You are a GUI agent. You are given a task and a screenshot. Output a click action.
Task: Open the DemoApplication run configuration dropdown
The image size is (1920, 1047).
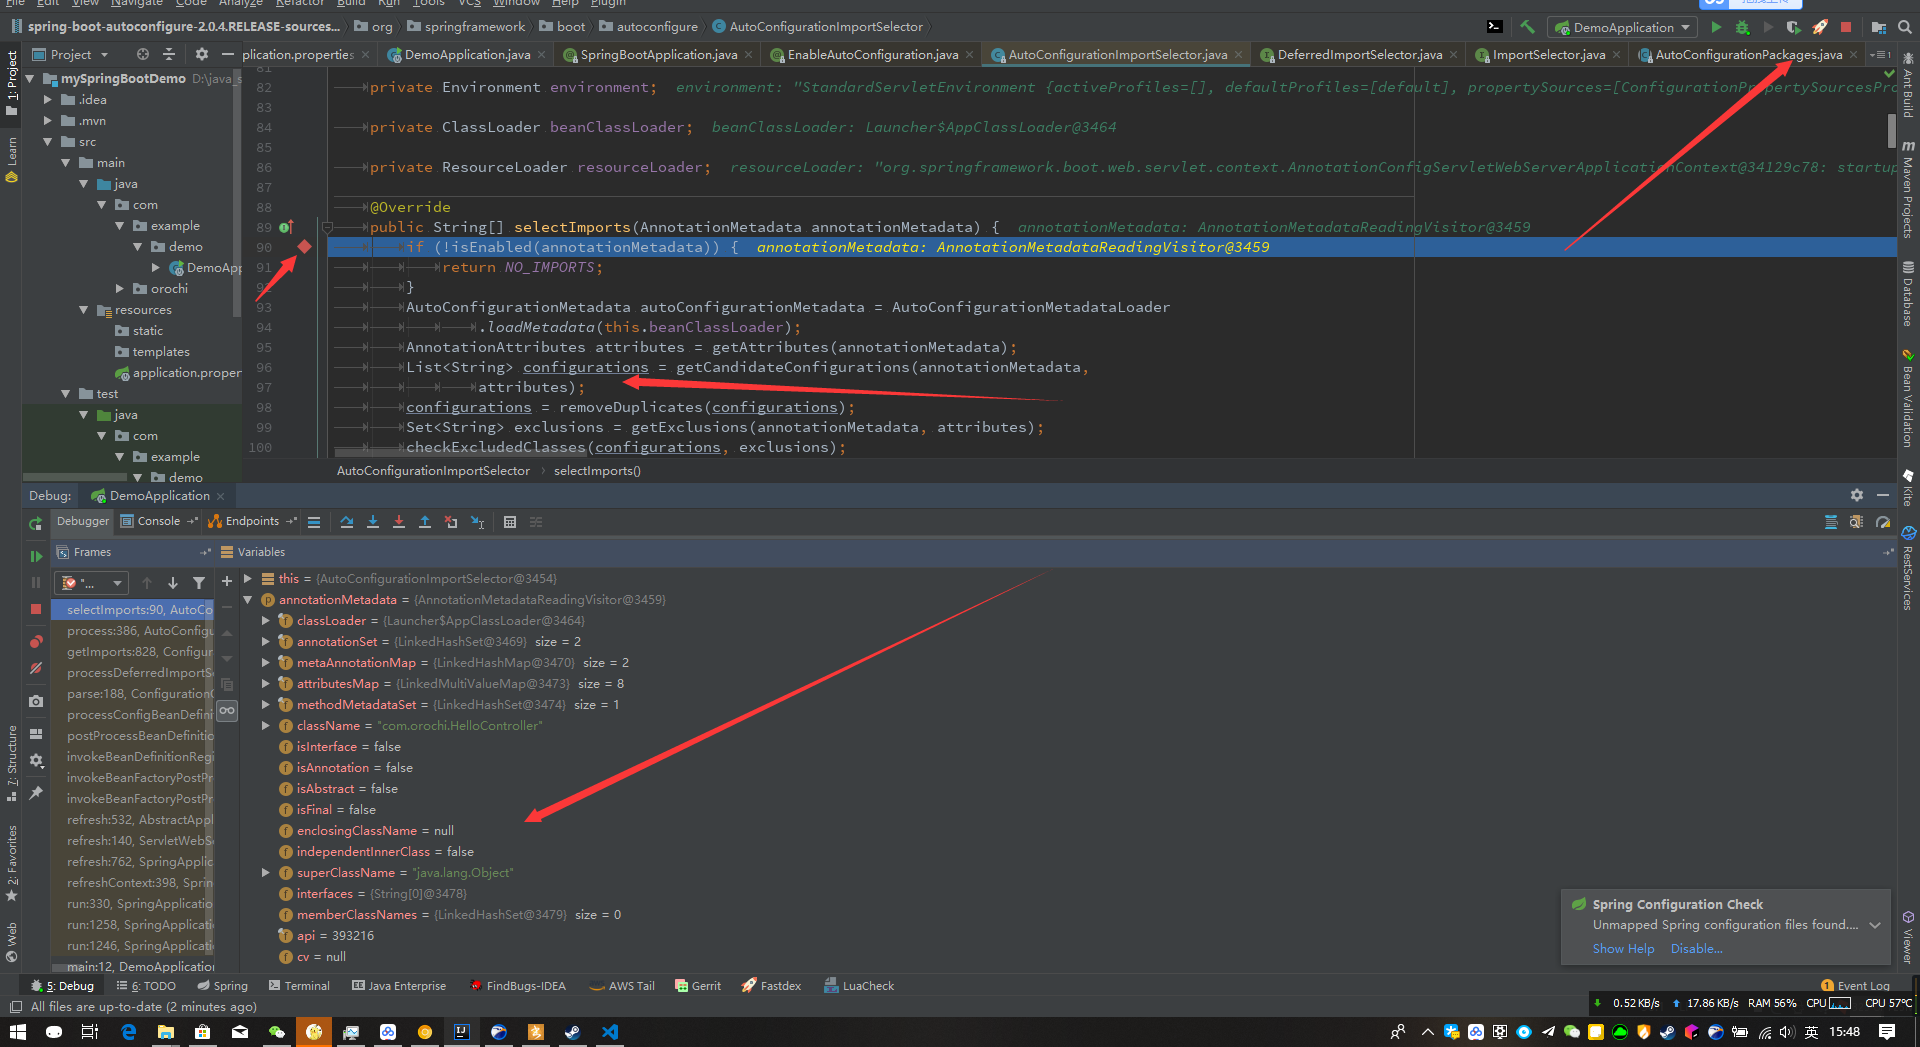pyautogui.click(x=1621, y=27)
